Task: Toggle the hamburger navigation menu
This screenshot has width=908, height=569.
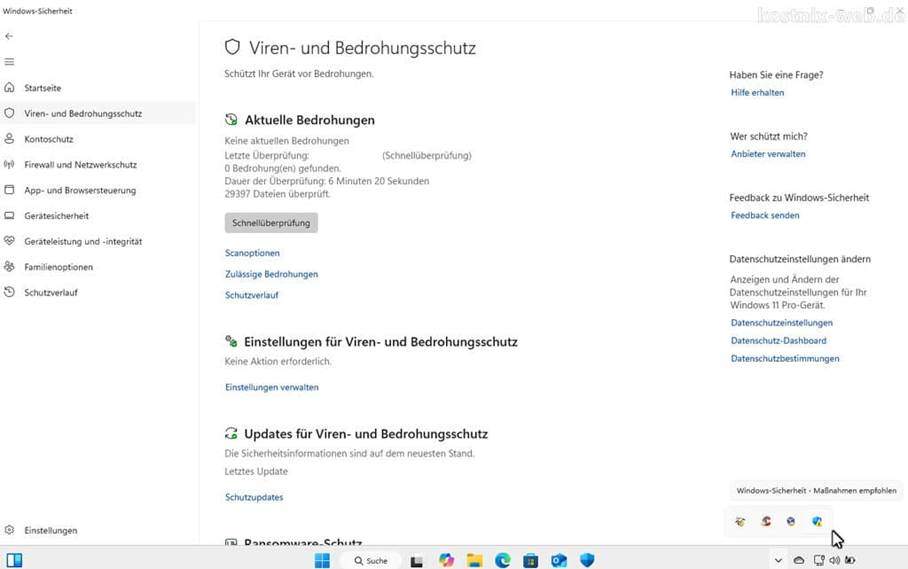Action: [x=9, y=62]
